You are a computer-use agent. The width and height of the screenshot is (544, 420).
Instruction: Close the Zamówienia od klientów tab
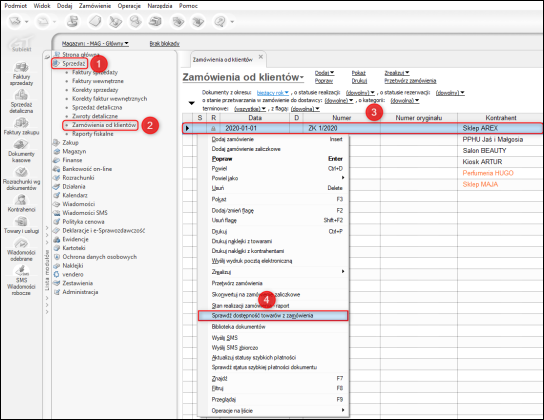pos(261,57)
